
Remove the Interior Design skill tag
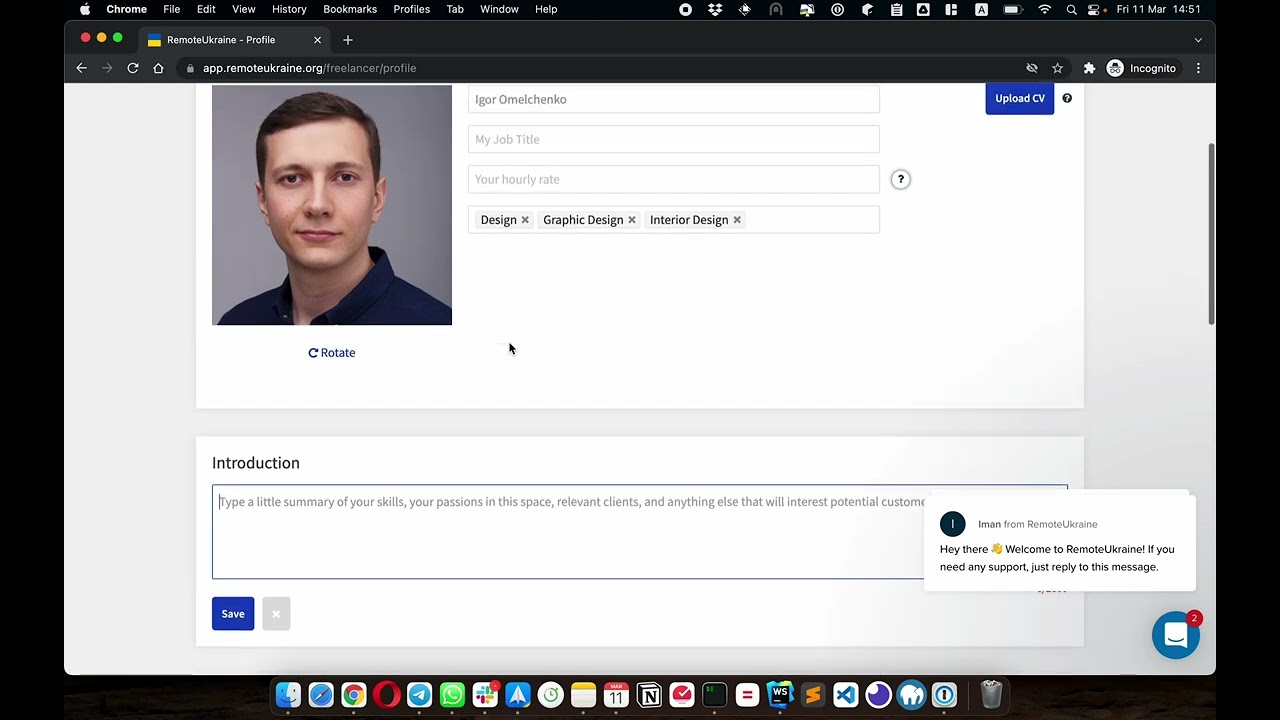click(737, 220)
